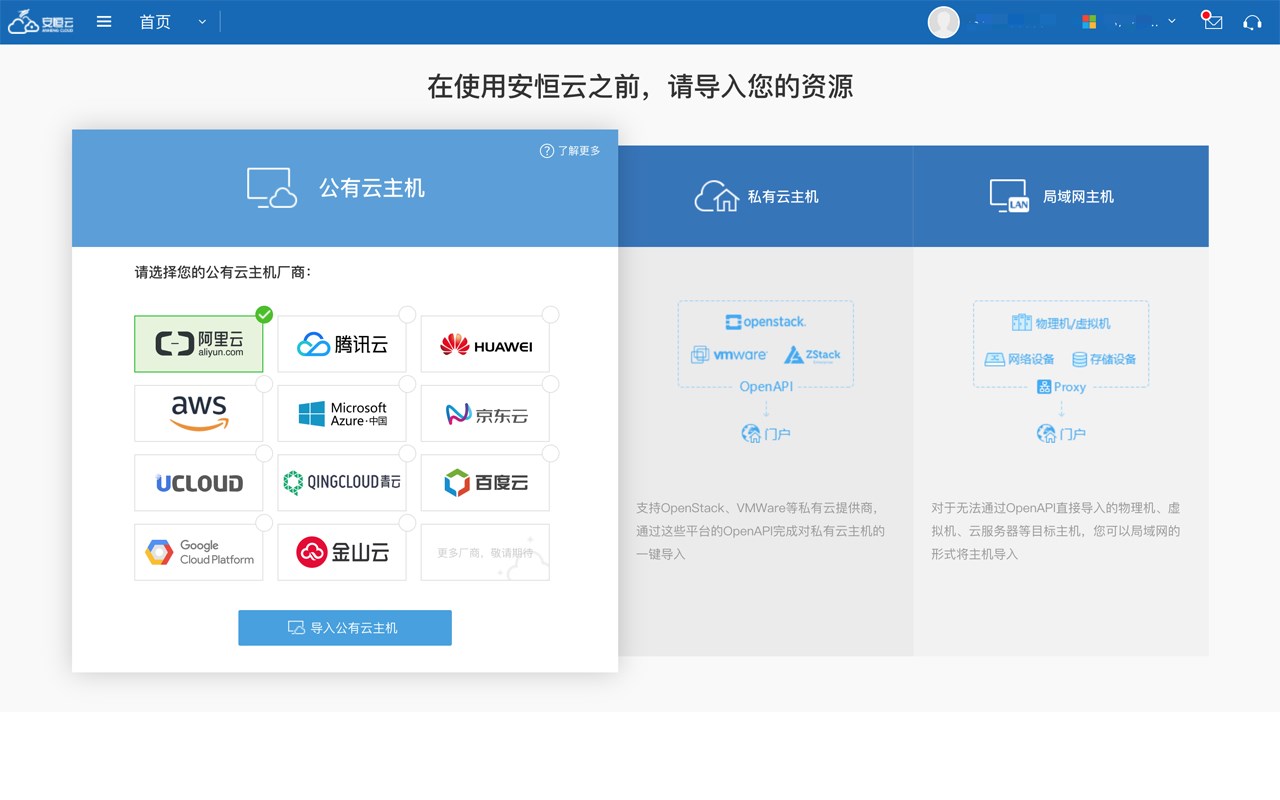This screenshot has width=1280, height=800.
Task: Click the private cloud description paragraph
Action: [761, 531]
